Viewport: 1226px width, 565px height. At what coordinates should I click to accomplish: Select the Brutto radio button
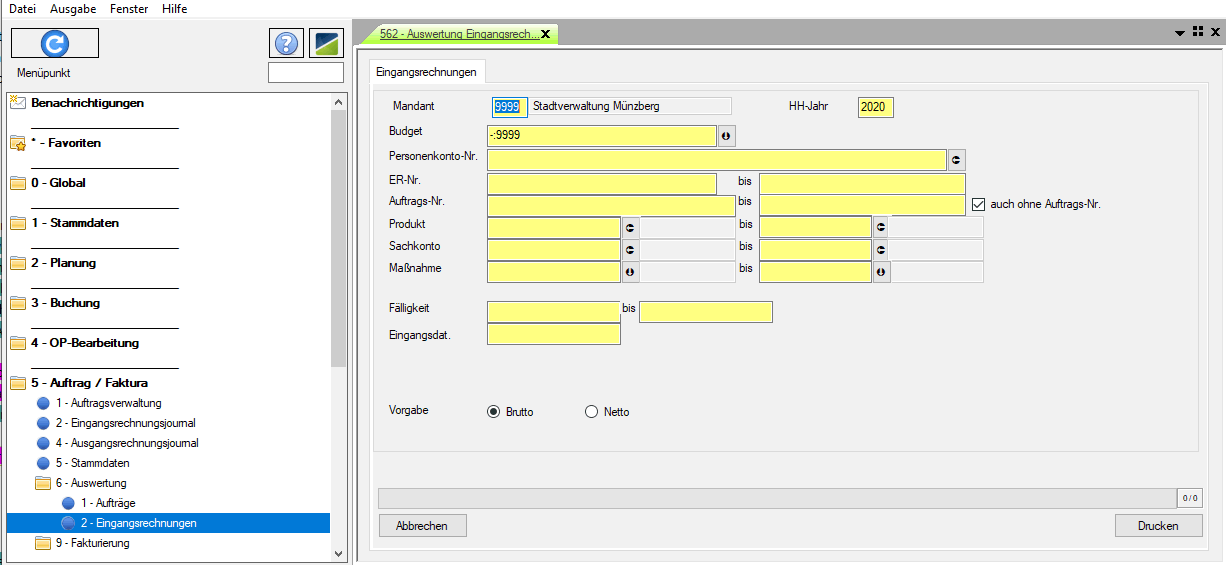pos(493,412)
